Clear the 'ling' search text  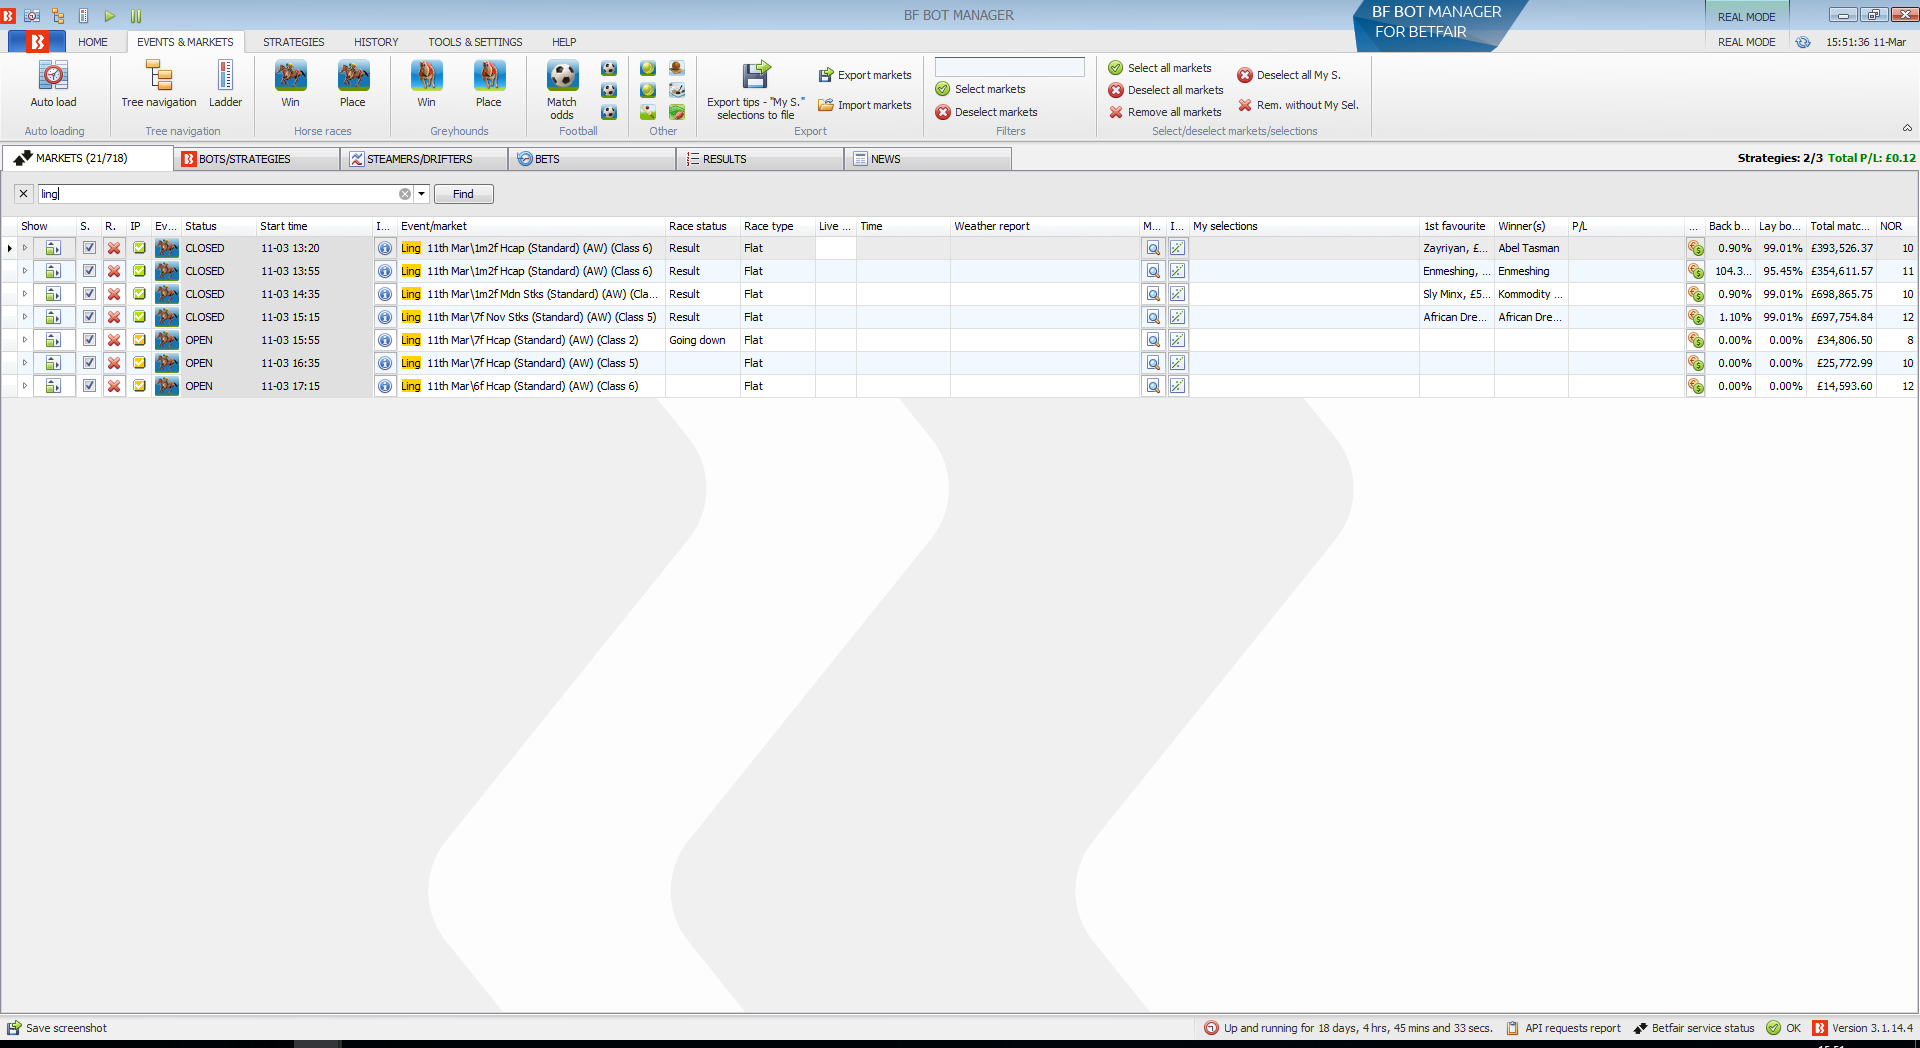click(x=405, y=194)
